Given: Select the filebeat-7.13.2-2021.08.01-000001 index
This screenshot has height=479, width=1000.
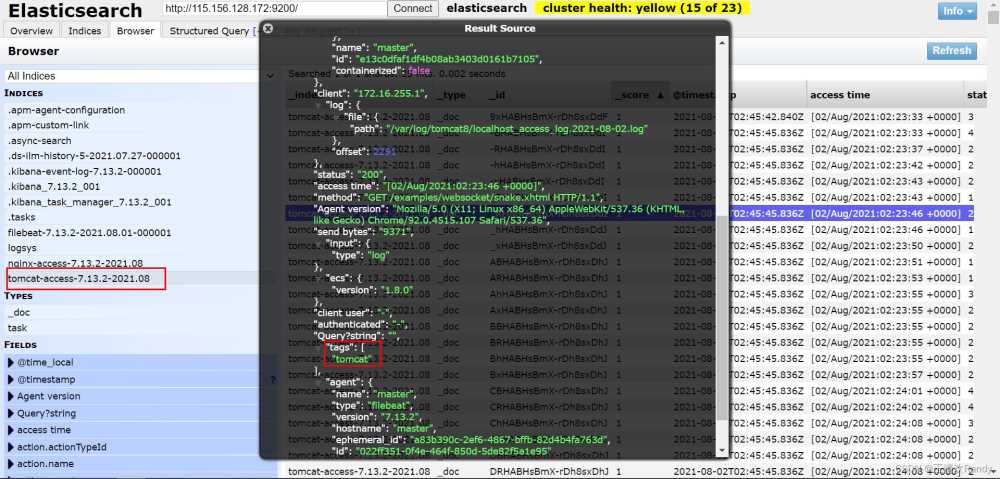Looking at the screenshot, I should coord(90,233).
